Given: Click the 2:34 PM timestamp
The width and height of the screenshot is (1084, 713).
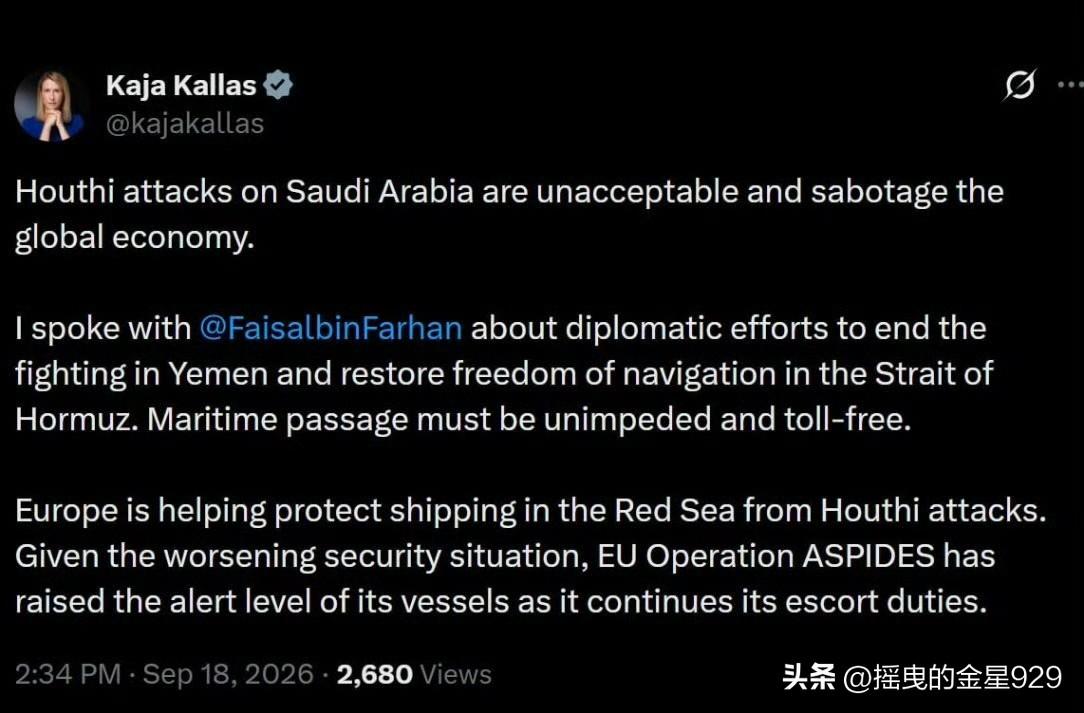Looking at the screenshot, I should point(68,674).
